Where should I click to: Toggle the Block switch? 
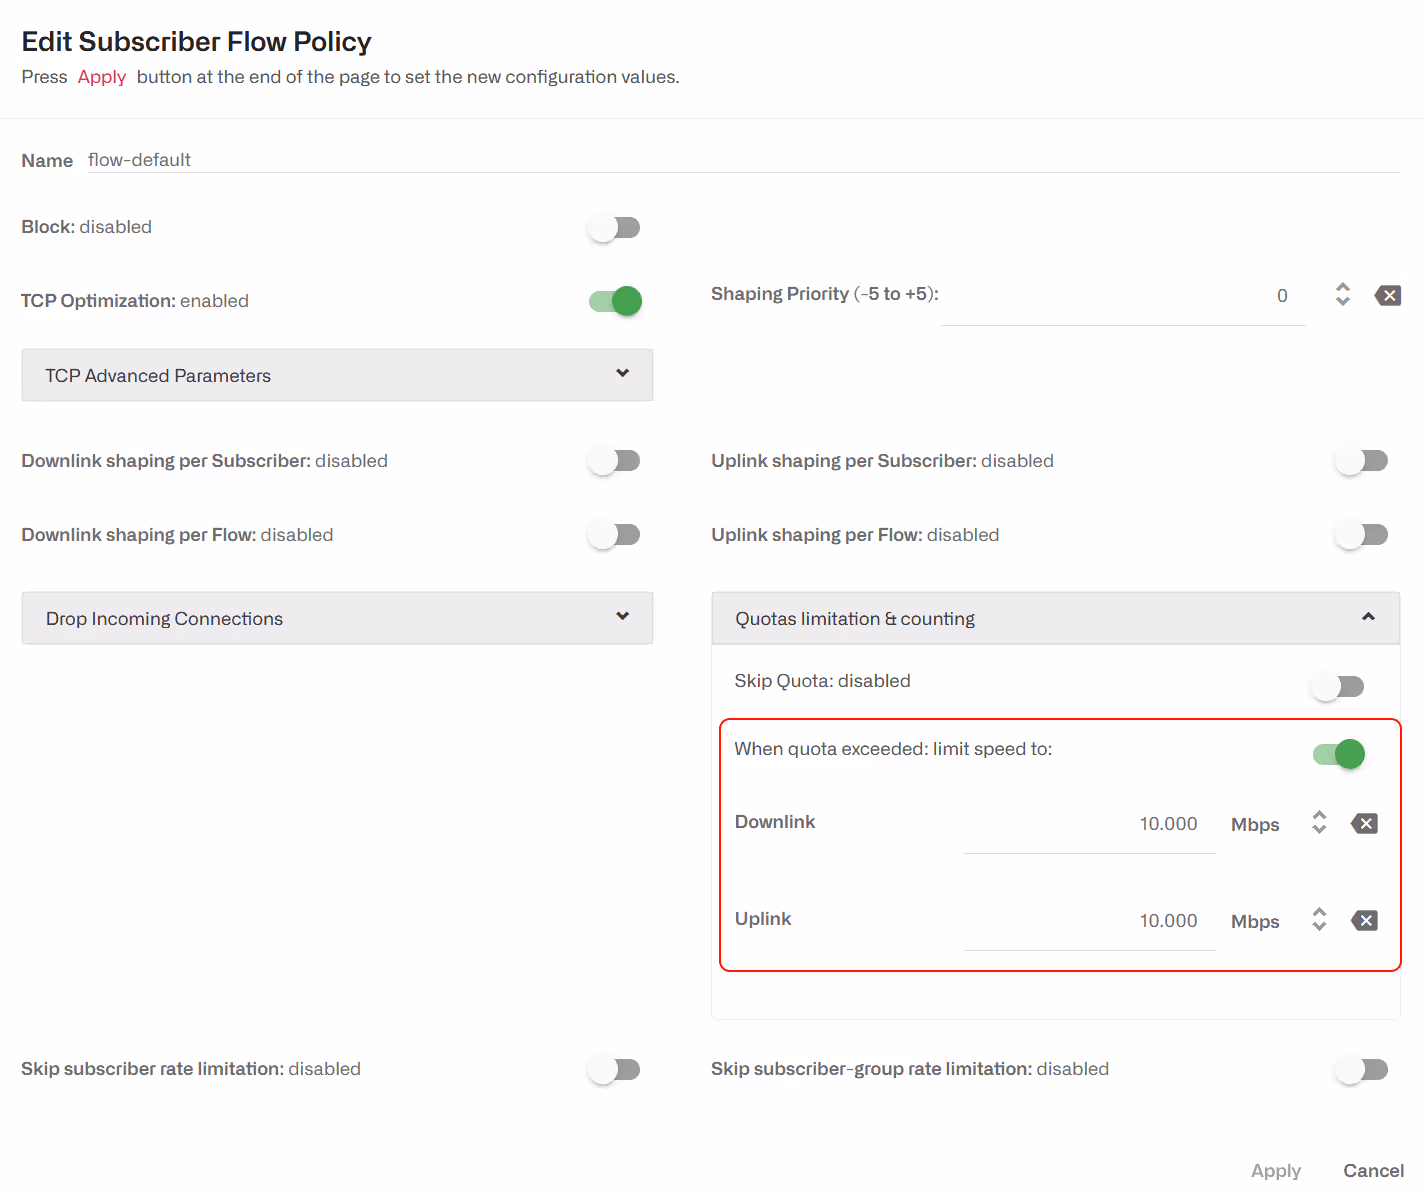[614, 228]
